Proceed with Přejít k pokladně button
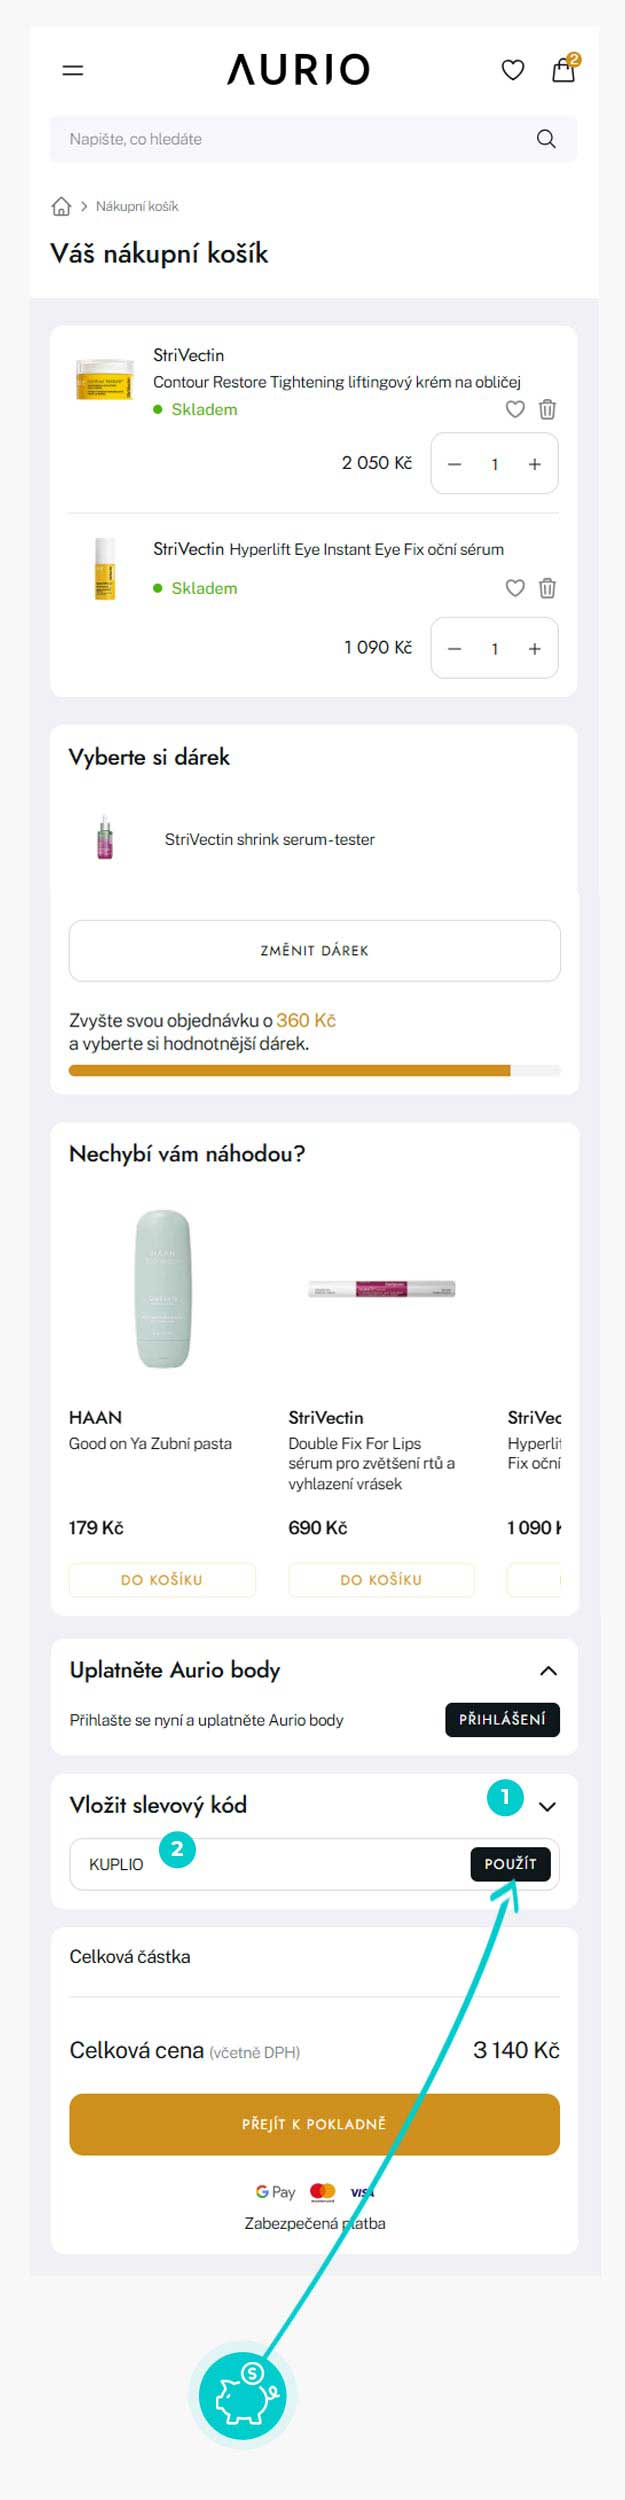Image resolution: width=625 pixels, height=2500 pixels. coord(314,2124)
